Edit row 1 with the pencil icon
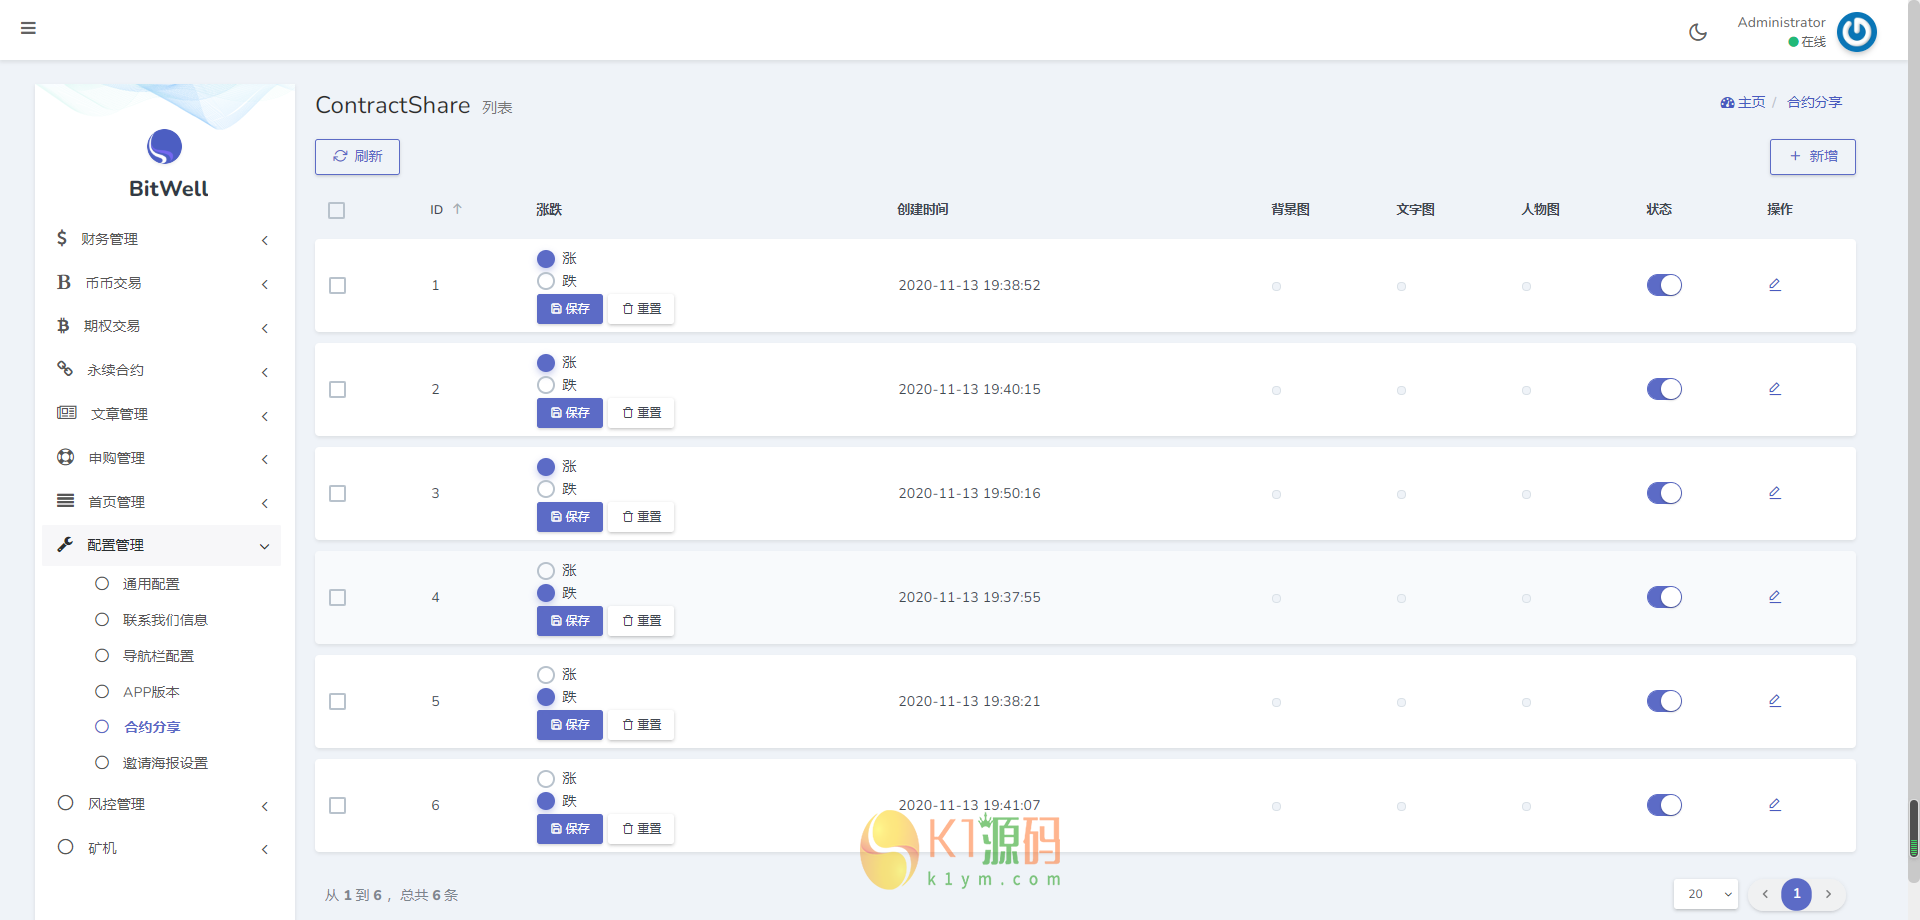 click(1775, 285)
